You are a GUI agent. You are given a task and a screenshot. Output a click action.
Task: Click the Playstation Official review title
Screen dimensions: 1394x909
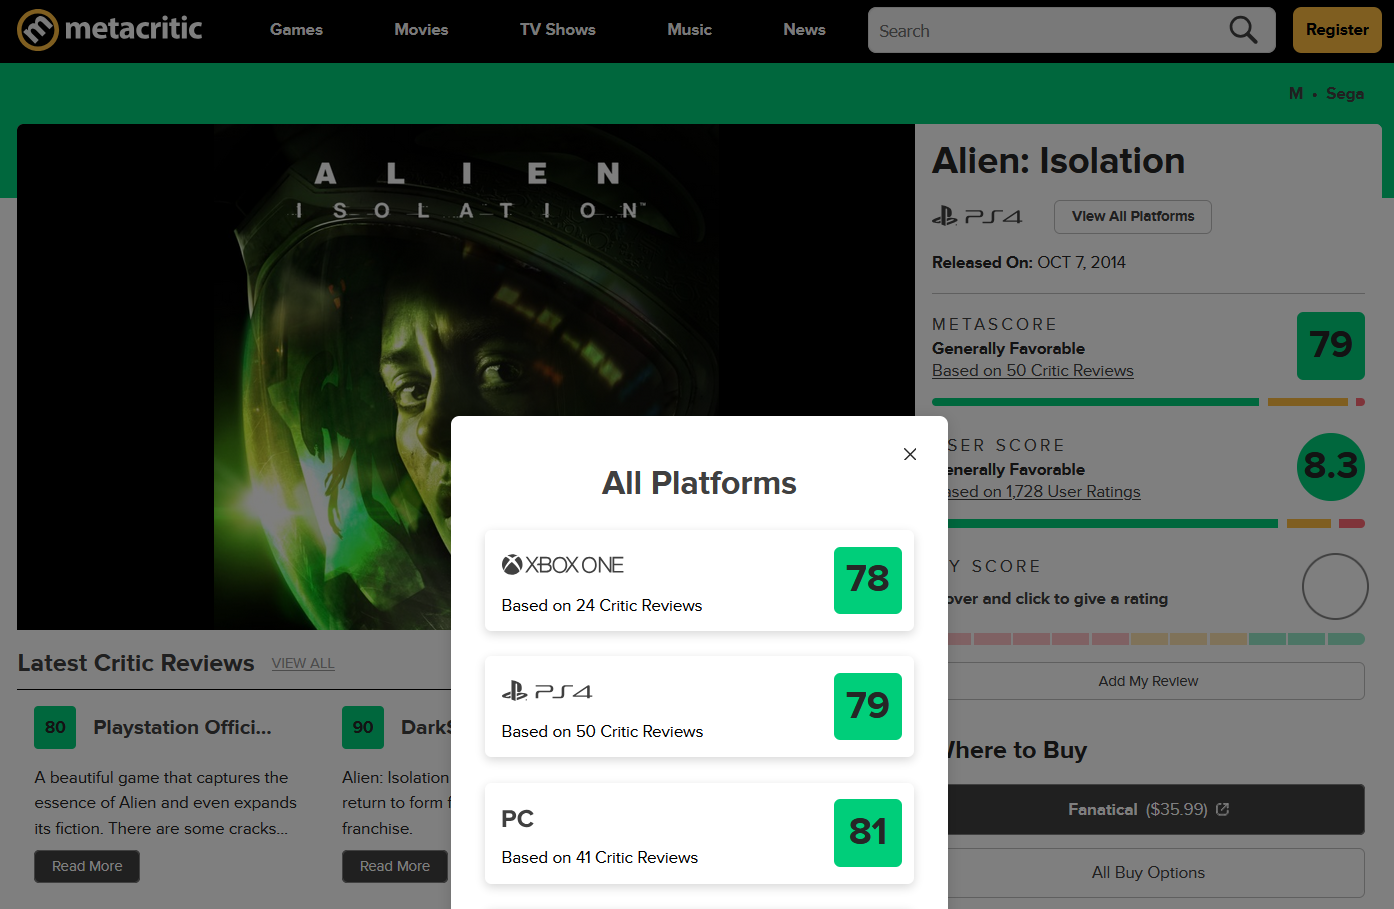click(183, 727)
